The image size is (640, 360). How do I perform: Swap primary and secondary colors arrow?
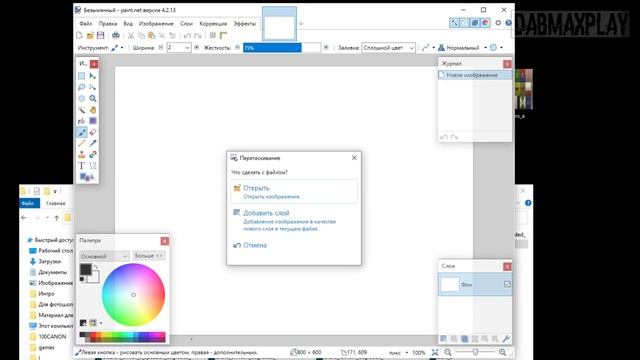[96, 266]
